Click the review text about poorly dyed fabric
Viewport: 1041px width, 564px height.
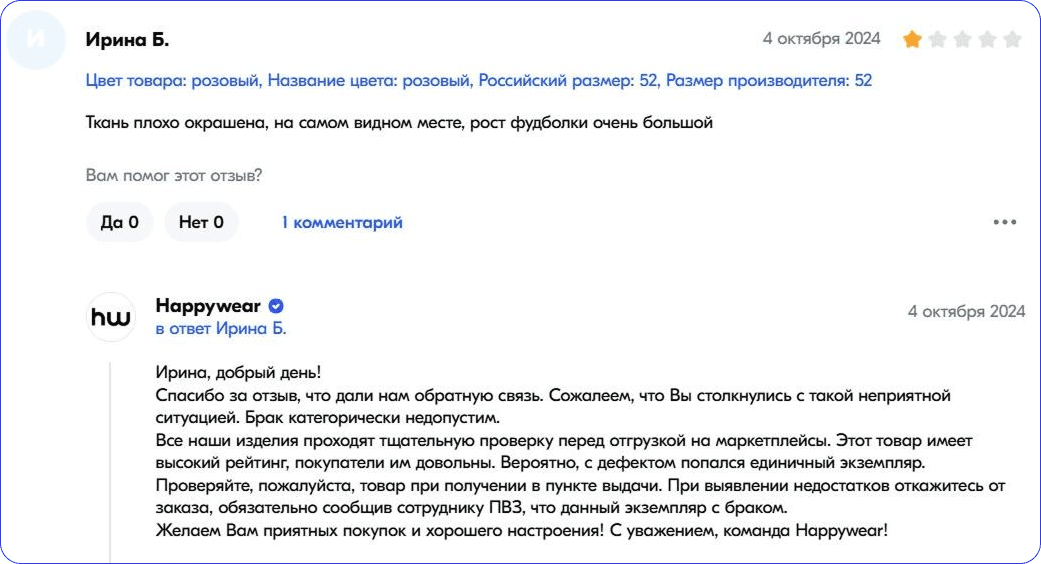(x=399, y=124)
